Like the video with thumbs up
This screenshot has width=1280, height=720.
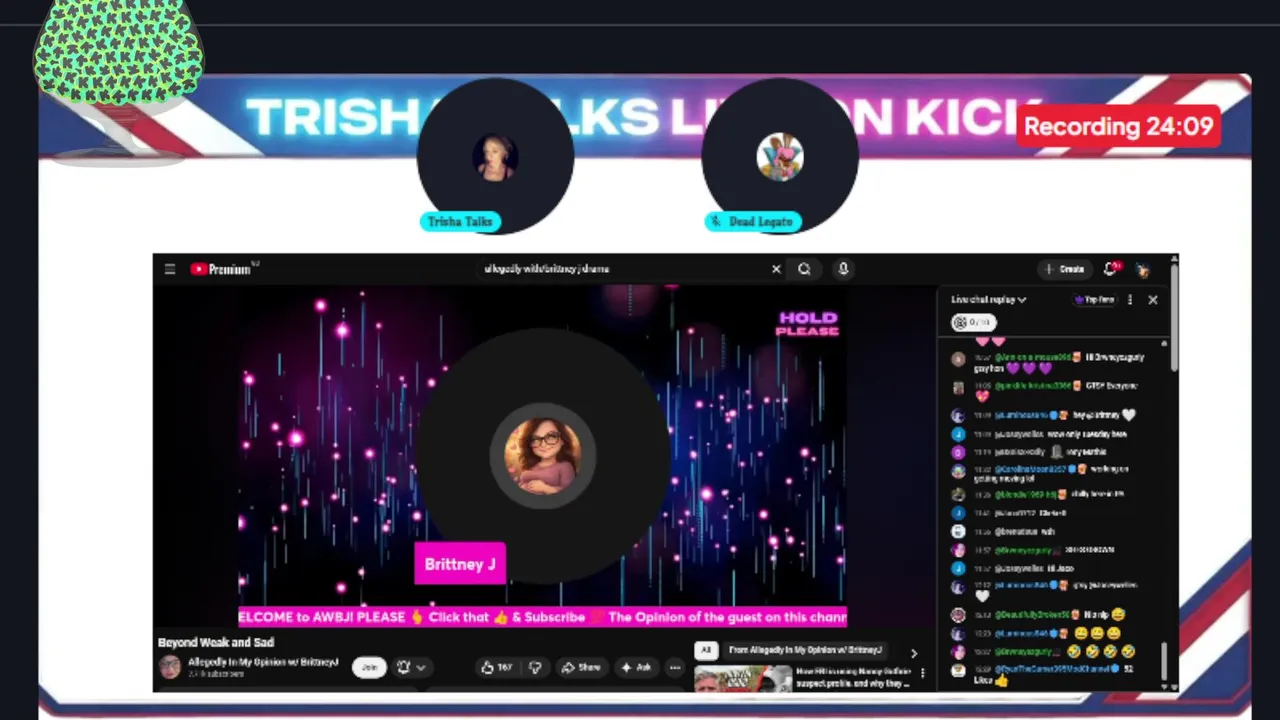(497, 667)
